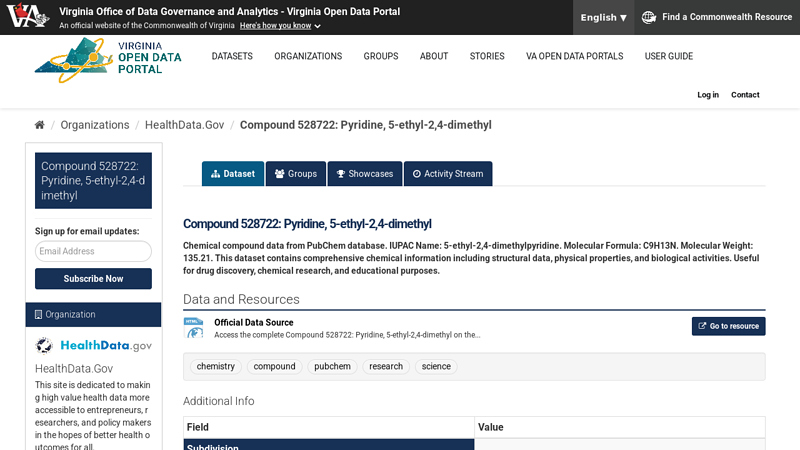Click the Go to resource button
This screenshot has height=450, width=800.
[729, 326]
